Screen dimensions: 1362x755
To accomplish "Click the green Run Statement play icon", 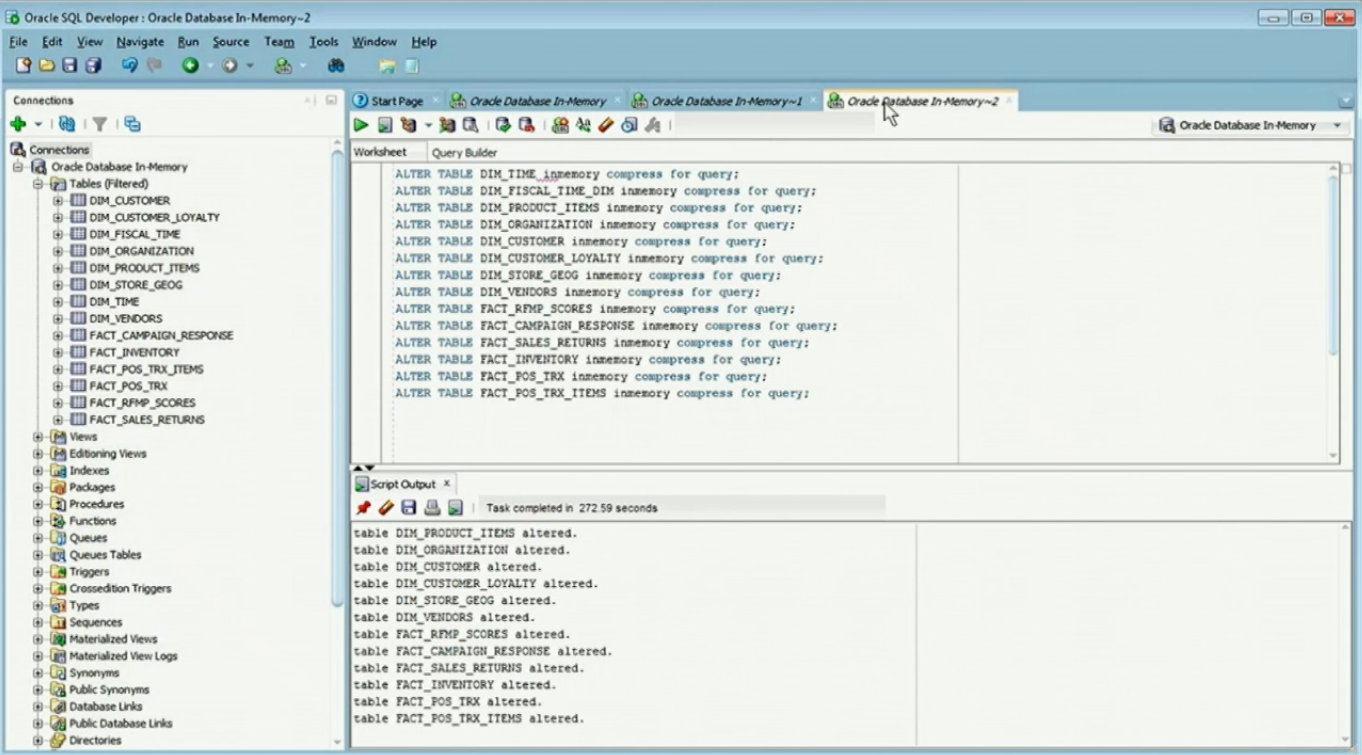I will click(361, 125).
